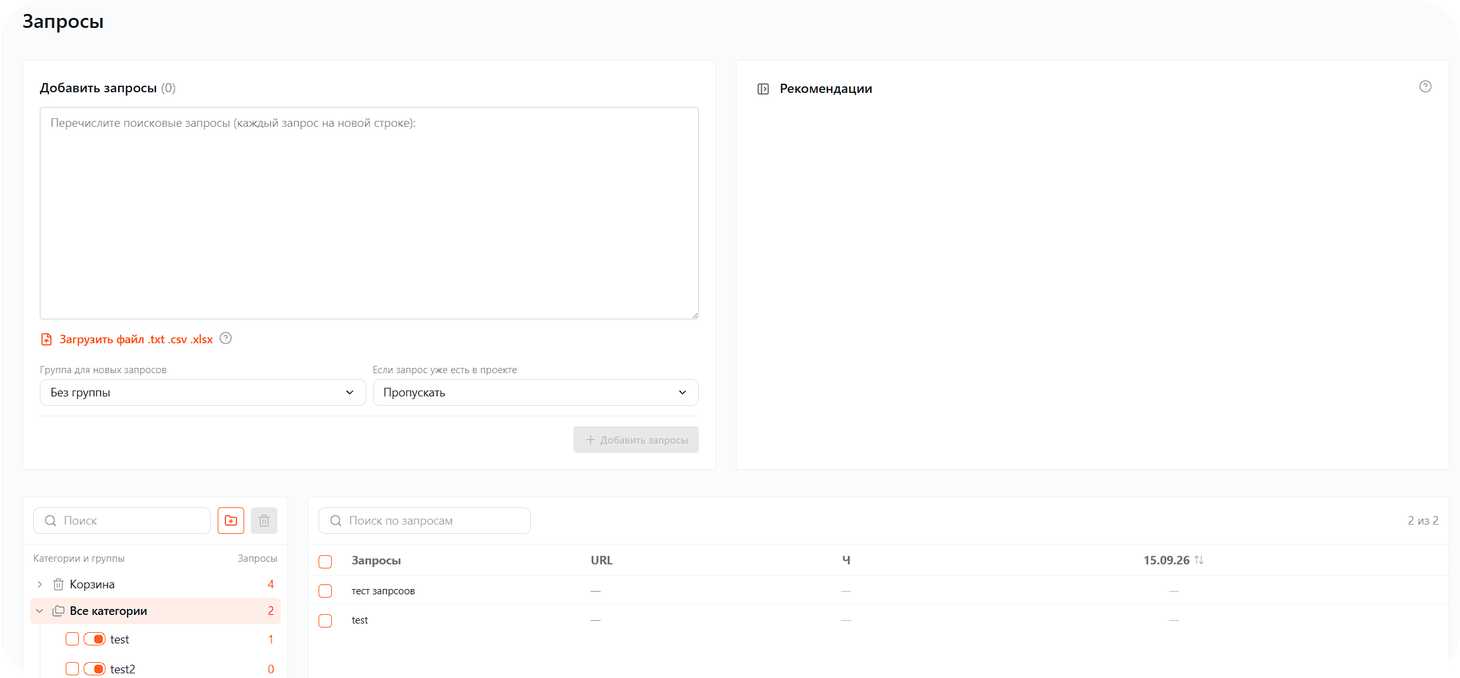This screenshot has height=678, width=1460.
Task: Click the Ч column header
Action: click(846, 560)
